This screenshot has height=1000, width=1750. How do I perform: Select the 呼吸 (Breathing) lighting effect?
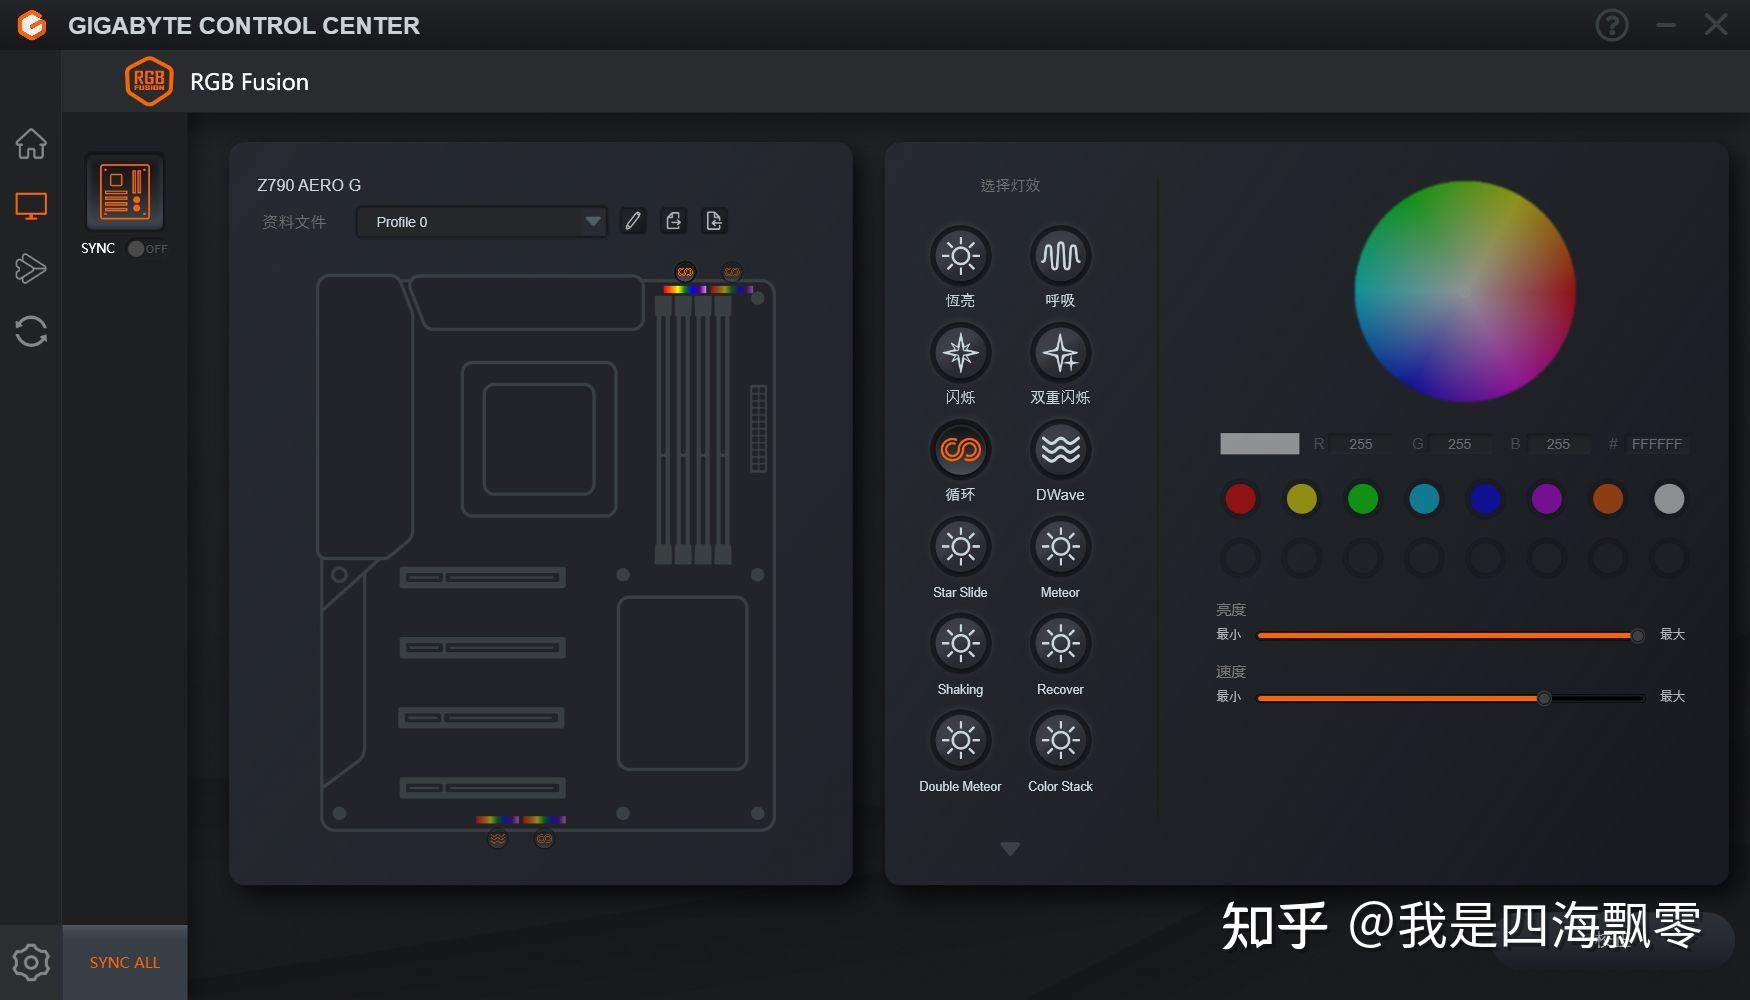click(1059, 257)
